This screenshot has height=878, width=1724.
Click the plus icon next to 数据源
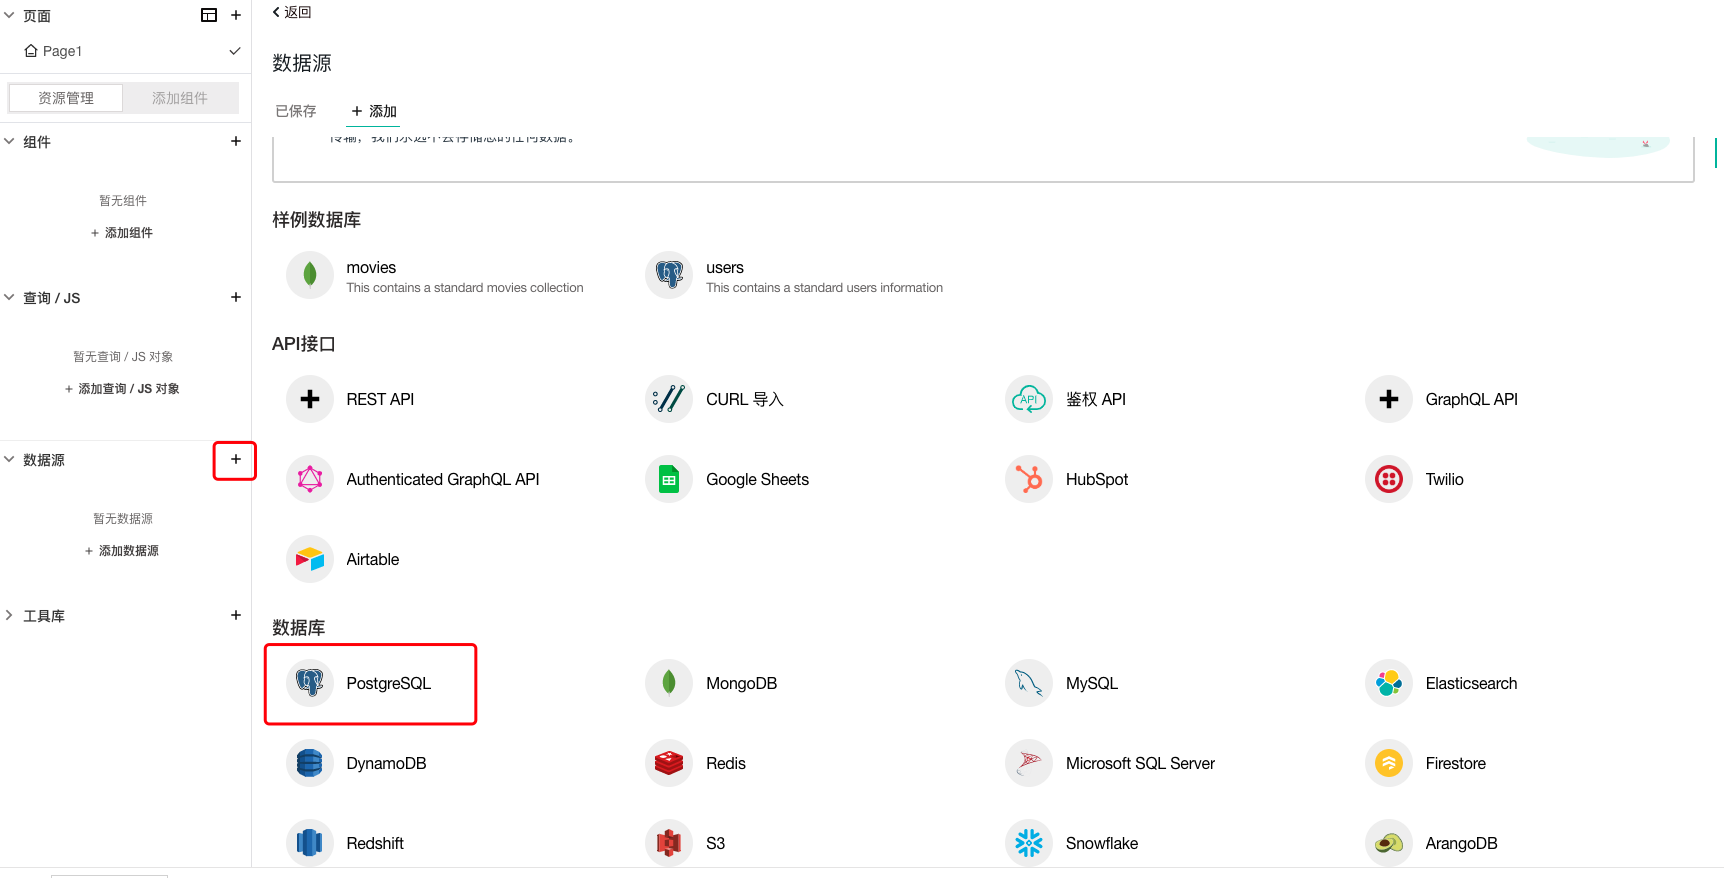(236, 459)
